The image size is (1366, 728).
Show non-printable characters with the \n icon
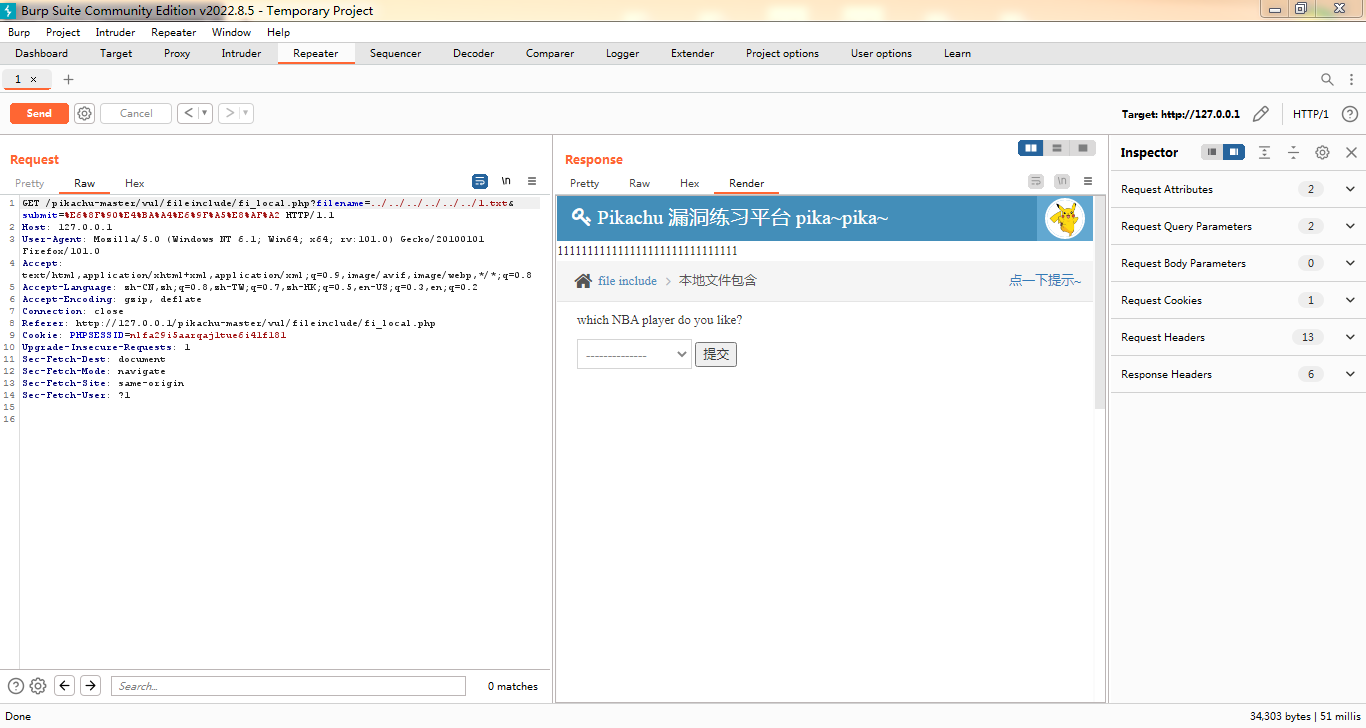(x=506, y=181)
